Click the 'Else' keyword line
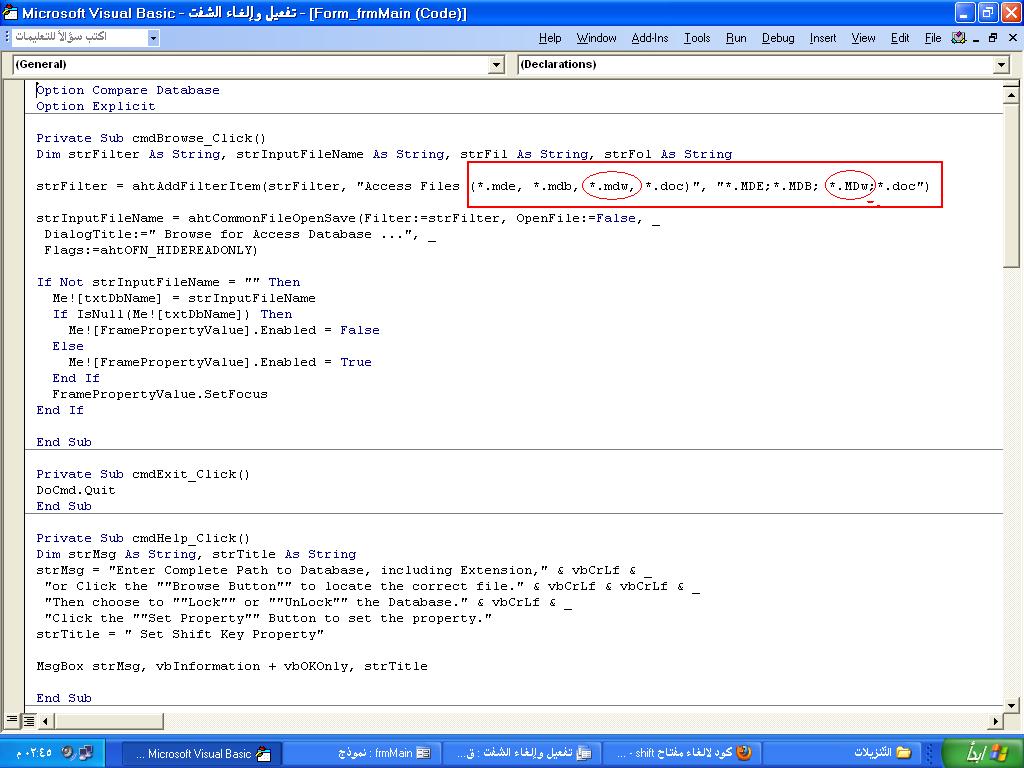This screenshot has height=768, width=1024. tap(68, 346)
